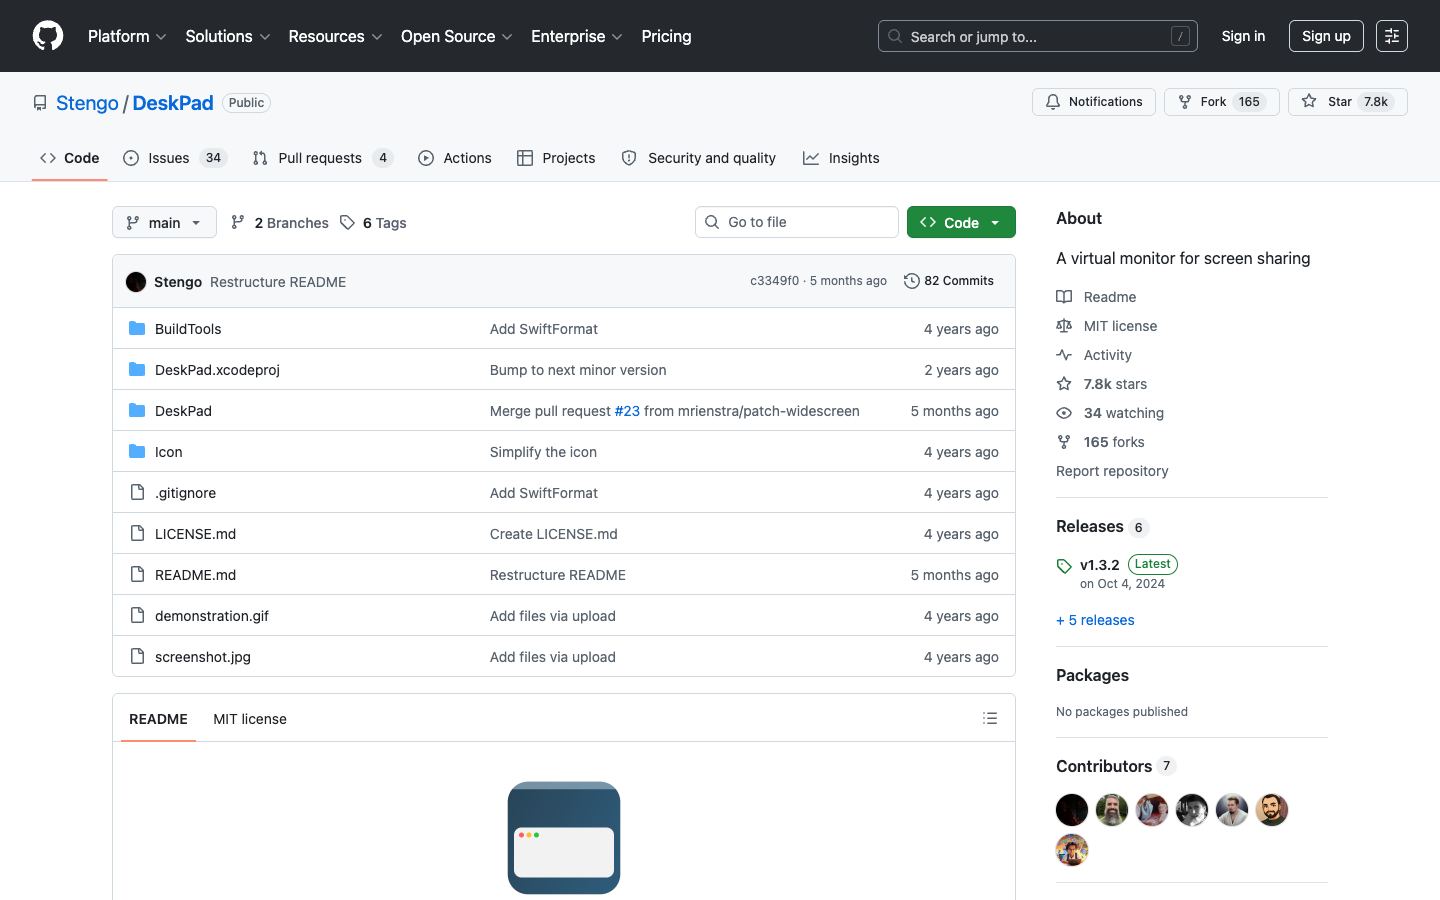Viewport: 1440px width, 900px height.
Task: Switch to the MIT license tab
Action: click(250, 719)
